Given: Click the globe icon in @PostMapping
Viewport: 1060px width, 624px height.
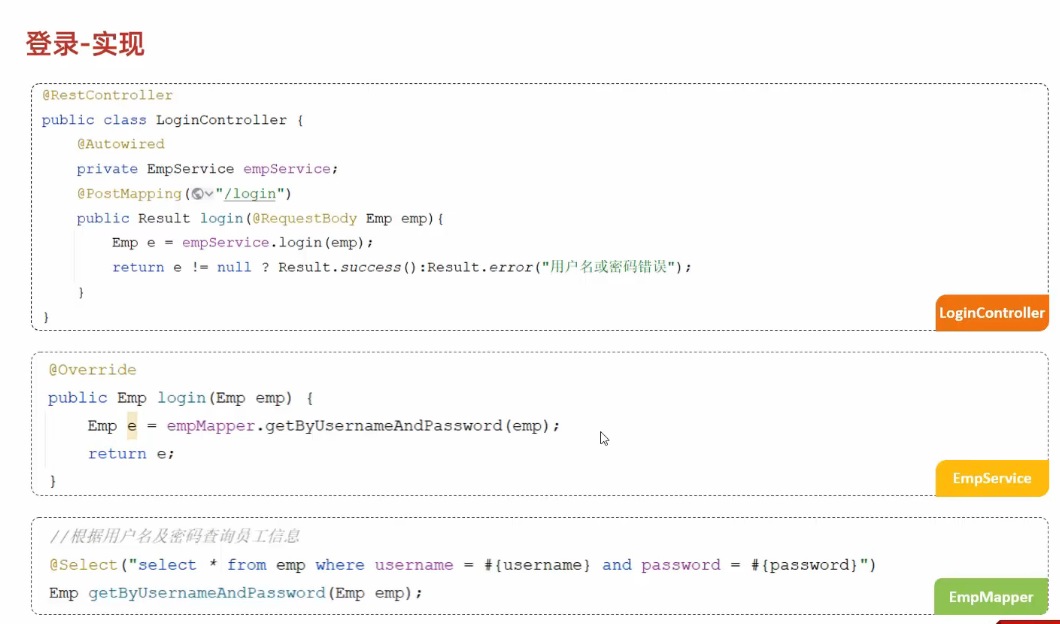Looking at the screenshot, I should [x=197, y=194].
